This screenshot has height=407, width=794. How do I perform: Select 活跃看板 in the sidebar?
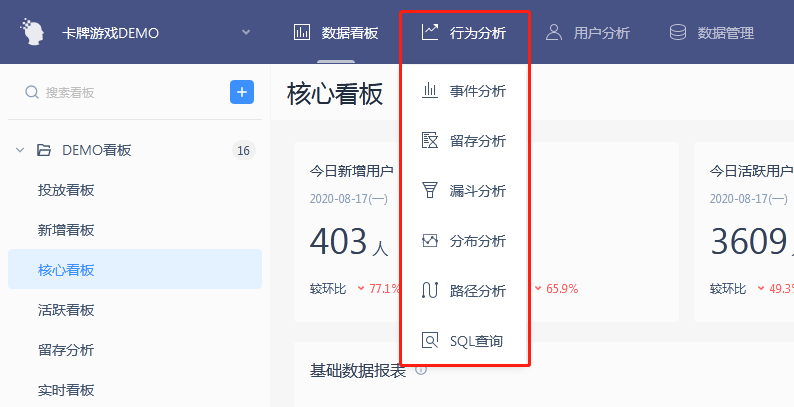pos(66,310)
